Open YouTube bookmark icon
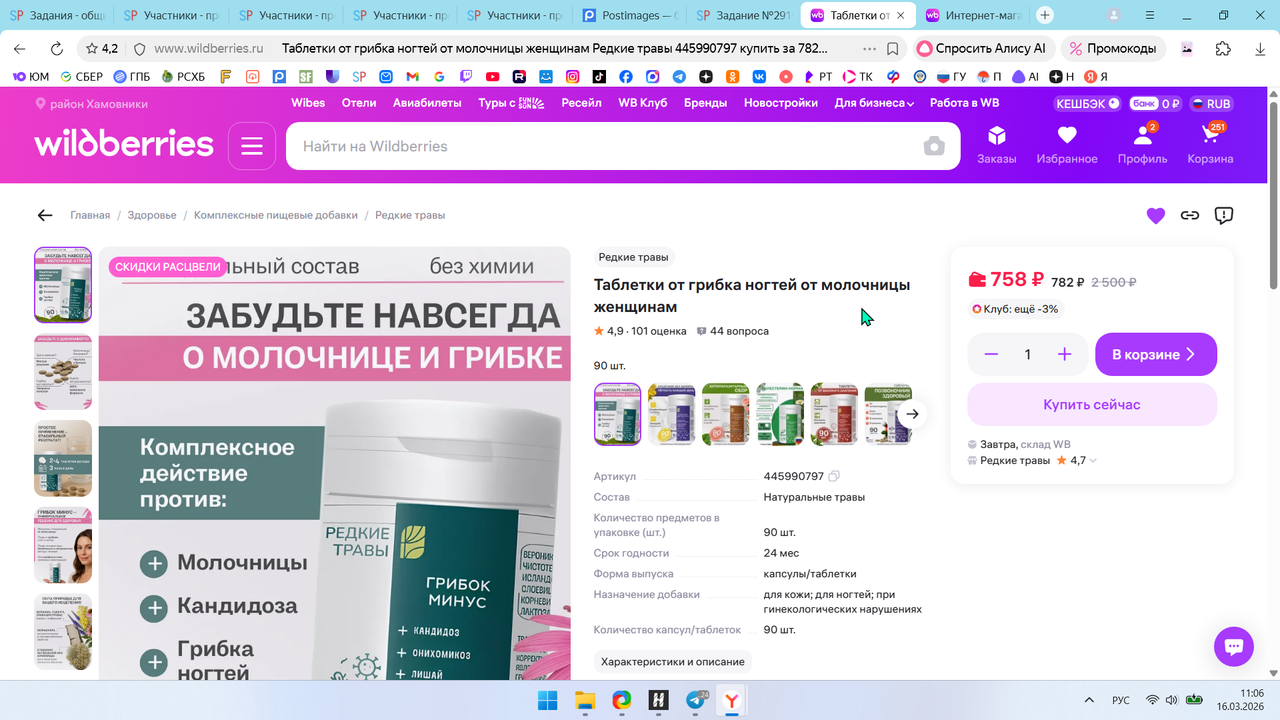 click(493, 76)
